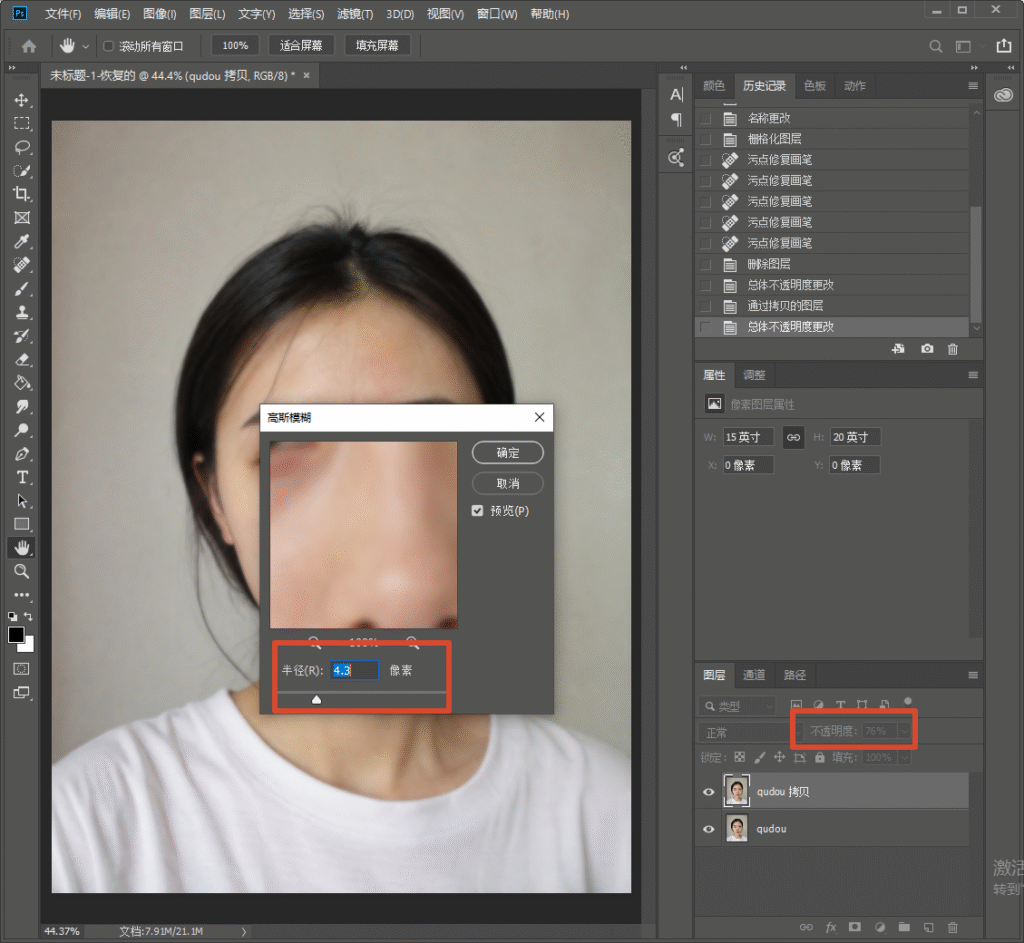1024x943 pixels.
Task: Create new document from current state
Action: point(899,349)
